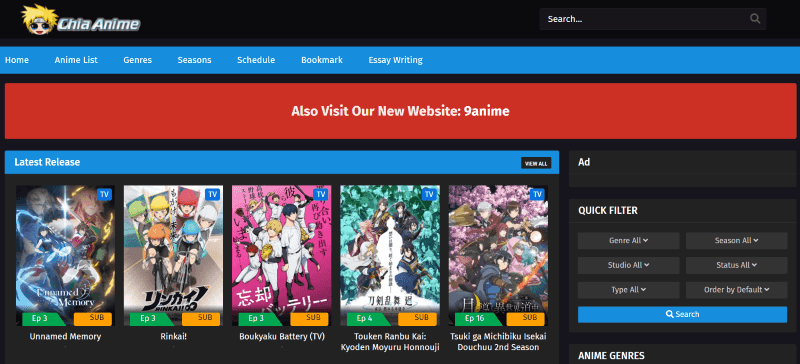Image resolution: width=800 pixels, height=364 pixels.
Task: Open the Type All dropdown
Action: pos(629,289)
